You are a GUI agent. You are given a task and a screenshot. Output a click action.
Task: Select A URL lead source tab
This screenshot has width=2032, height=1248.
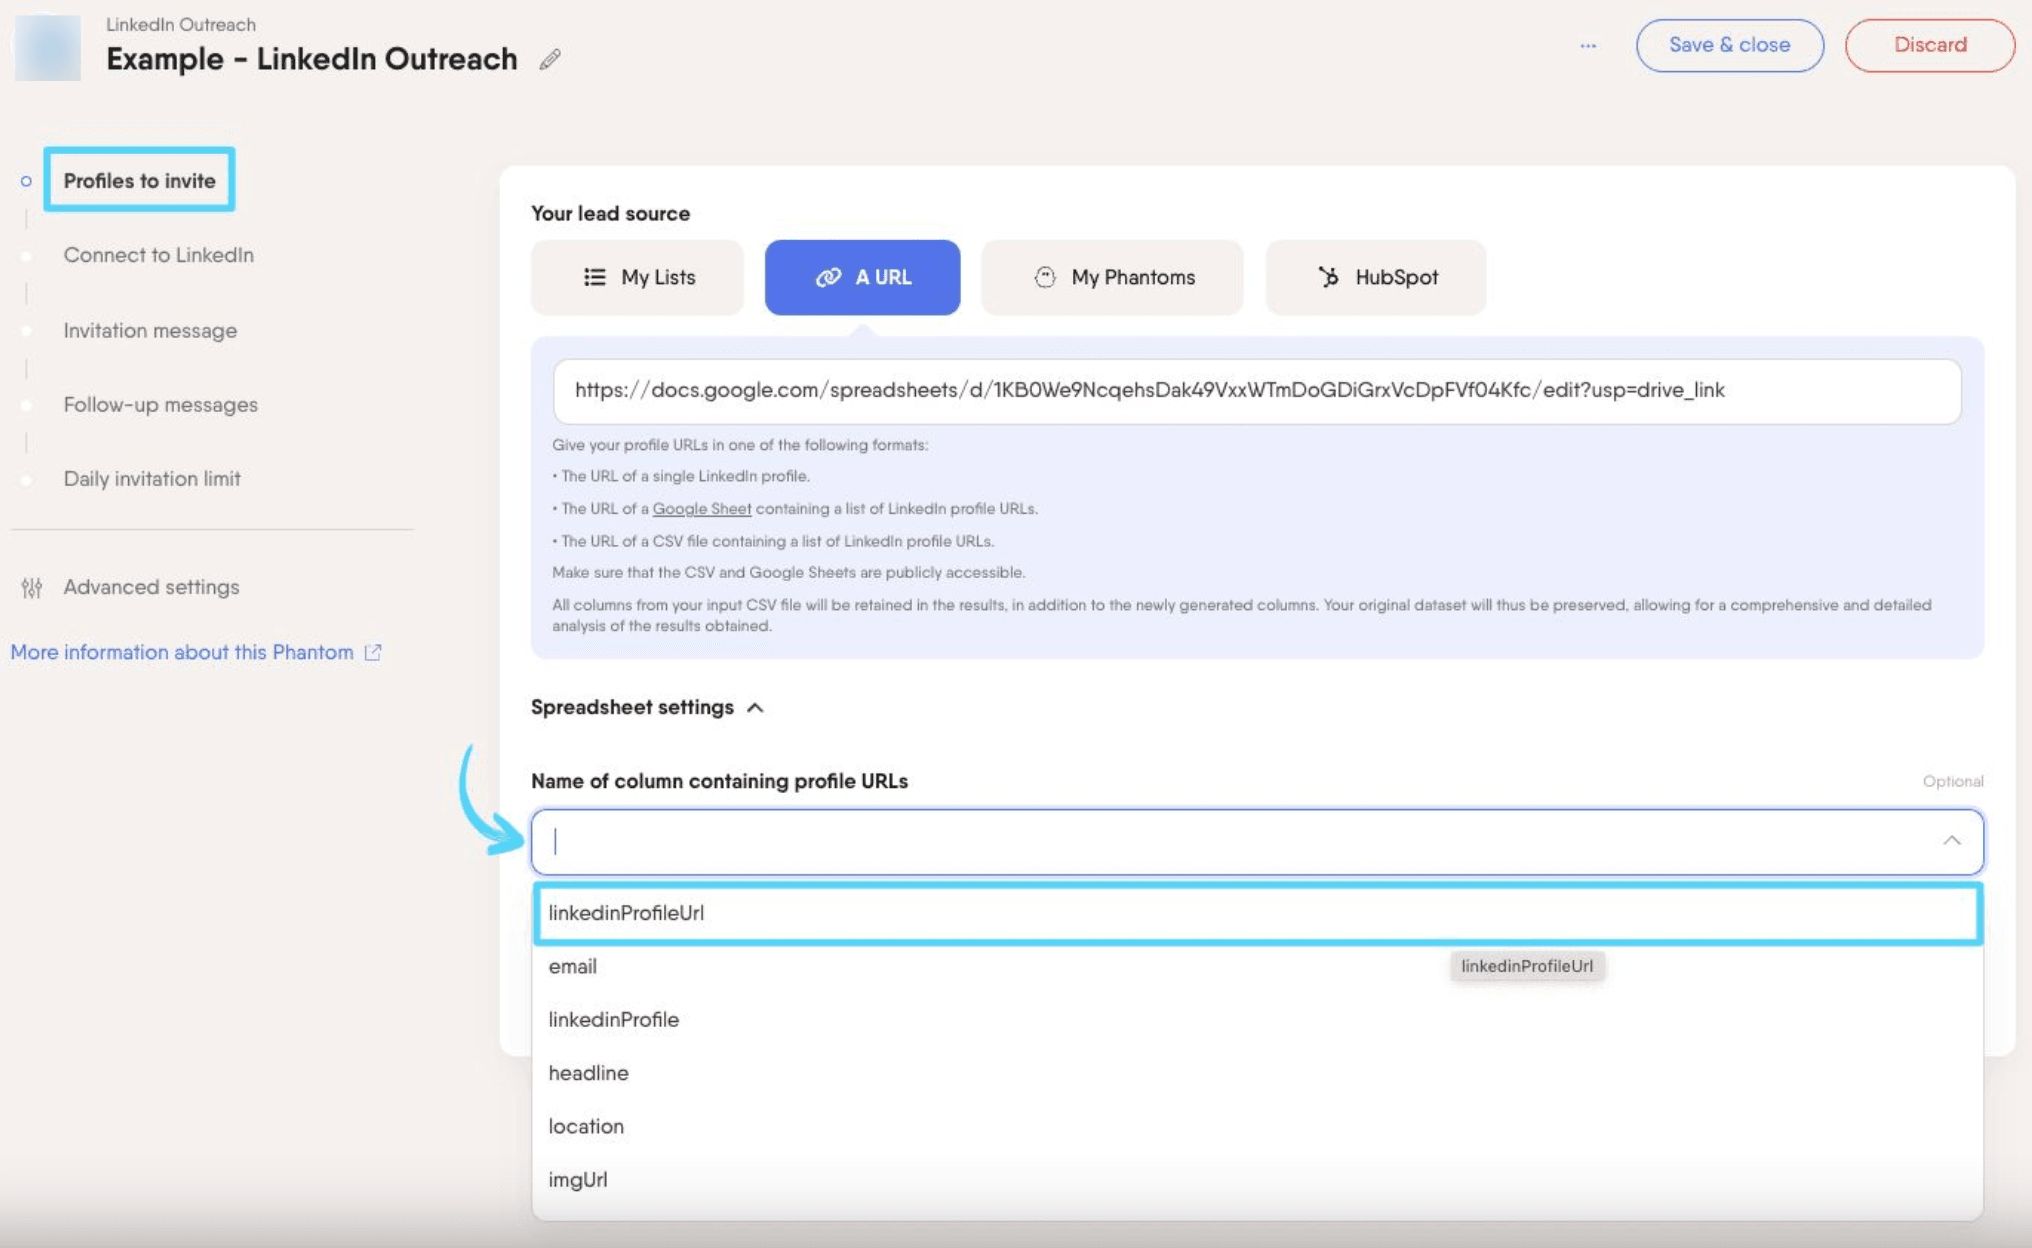(862, 277)
